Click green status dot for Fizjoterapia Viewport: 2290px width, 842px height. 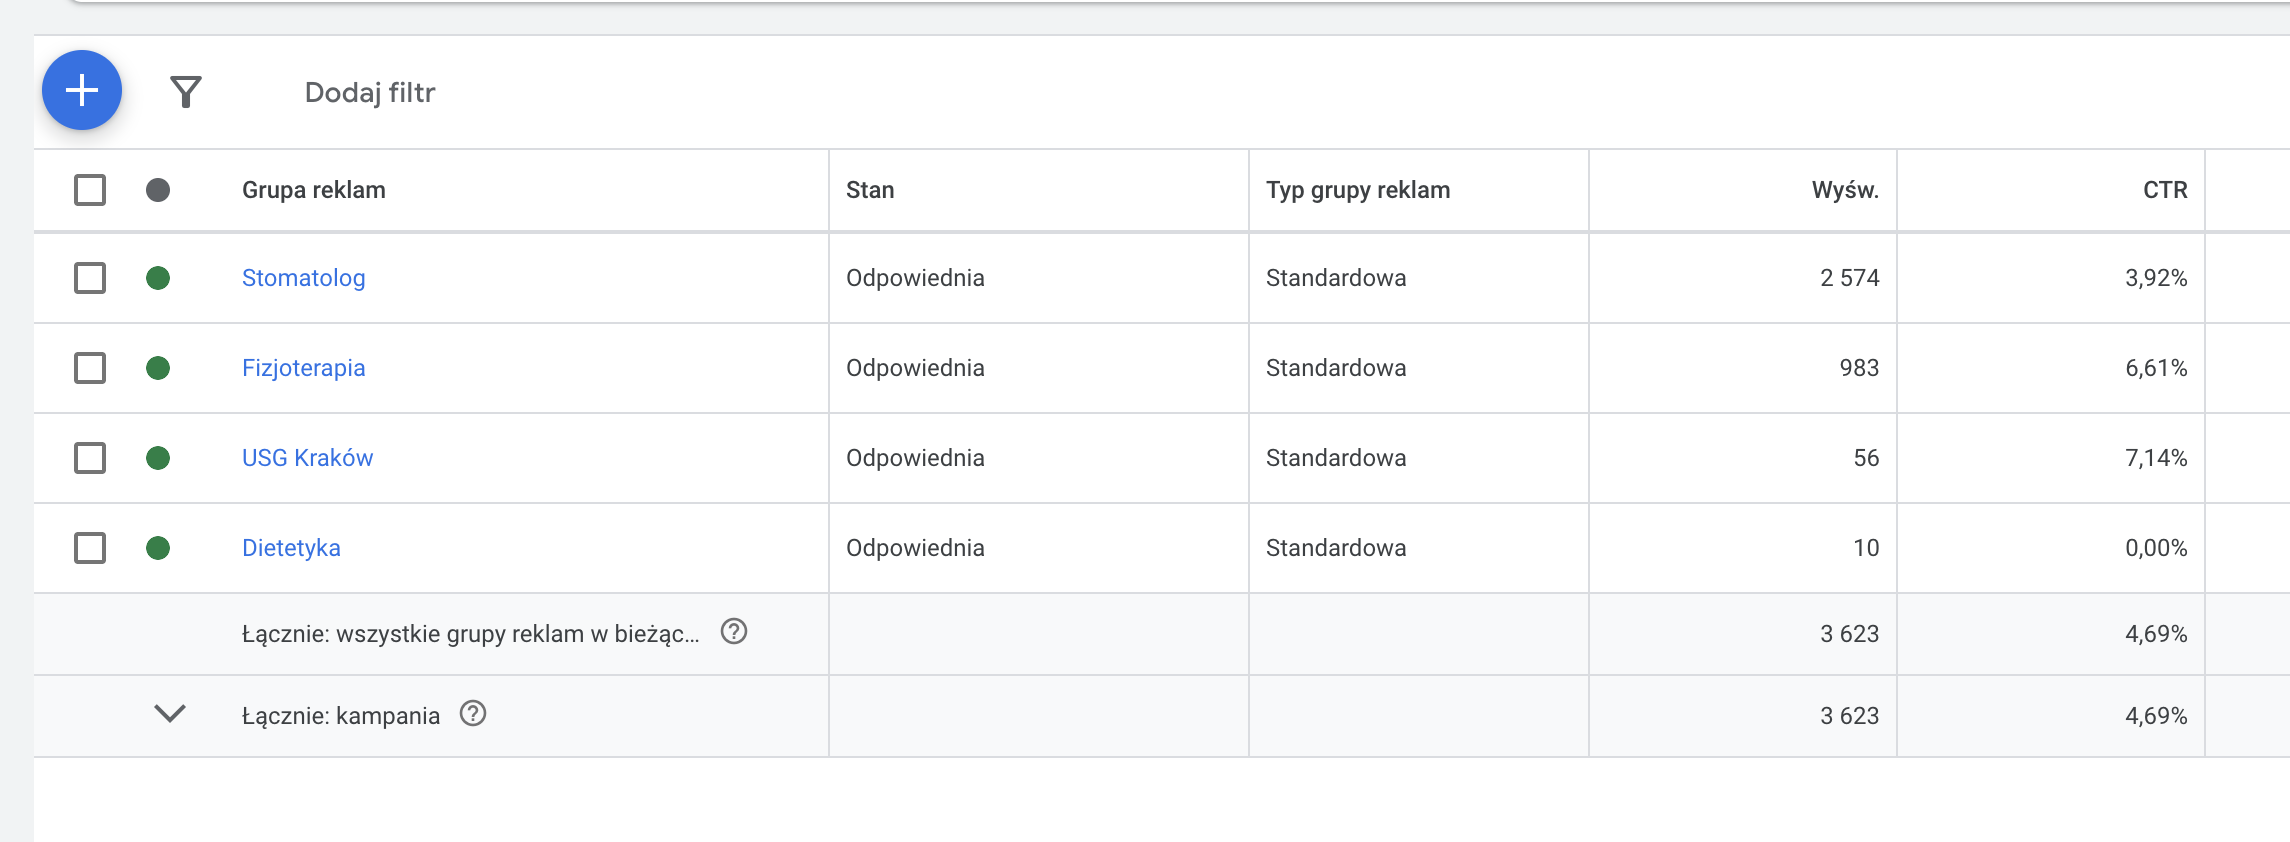point(158,368)
